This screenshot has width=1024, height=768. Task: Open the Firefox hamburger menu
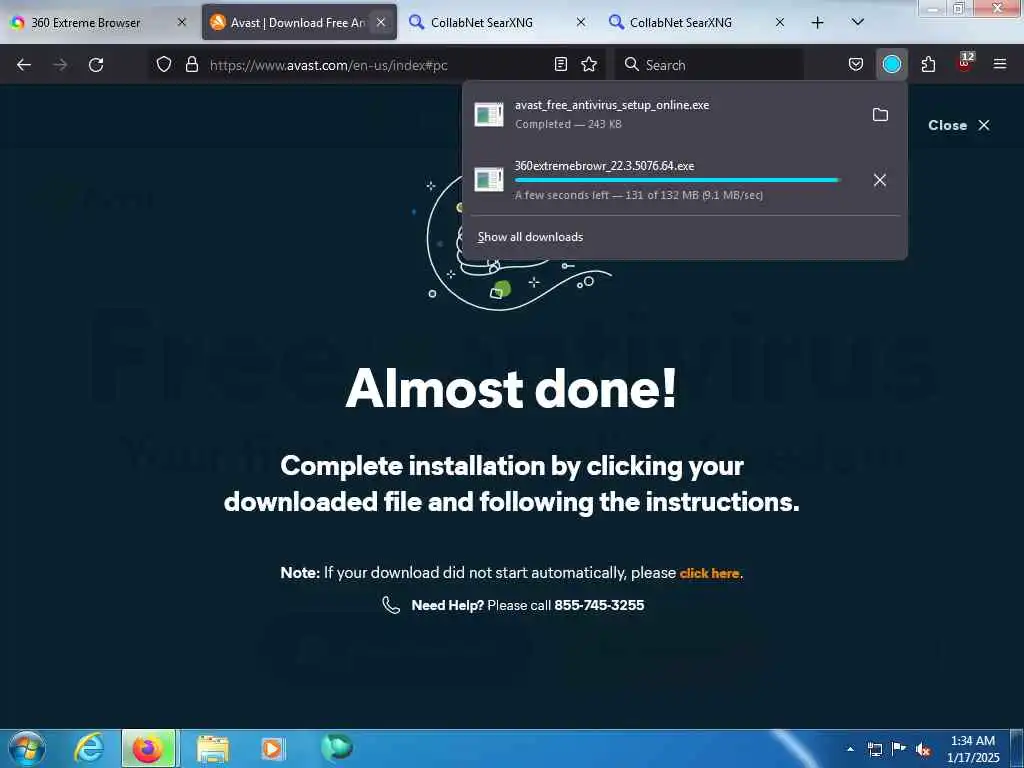tap(999, 64)
